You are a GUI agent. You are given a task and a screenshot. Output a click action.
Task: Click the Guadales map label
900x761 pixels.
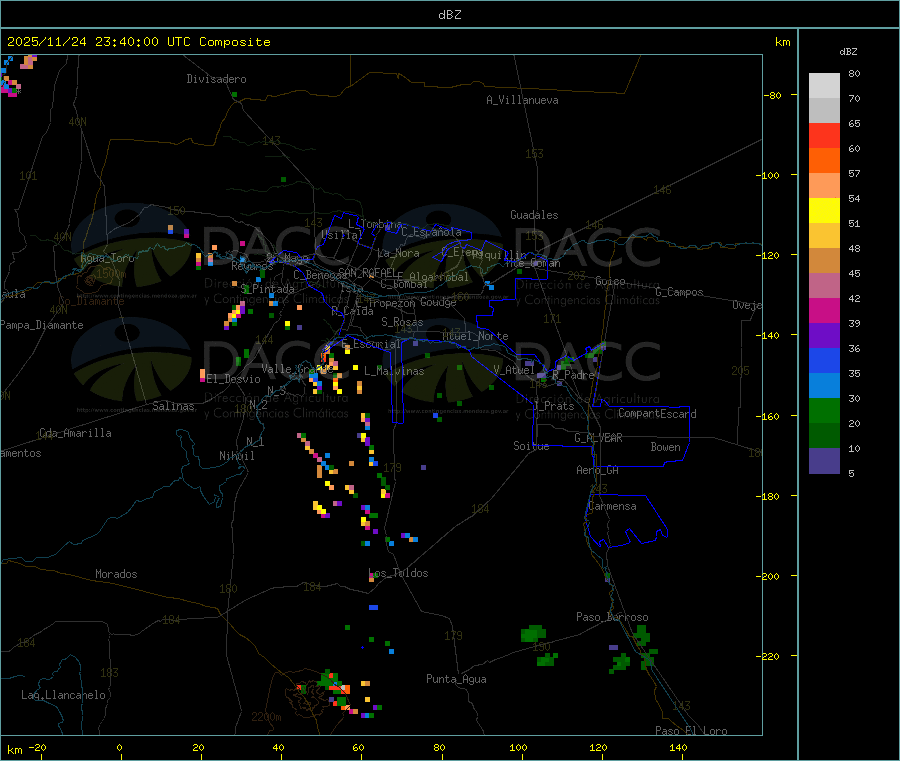pos(534,215)
